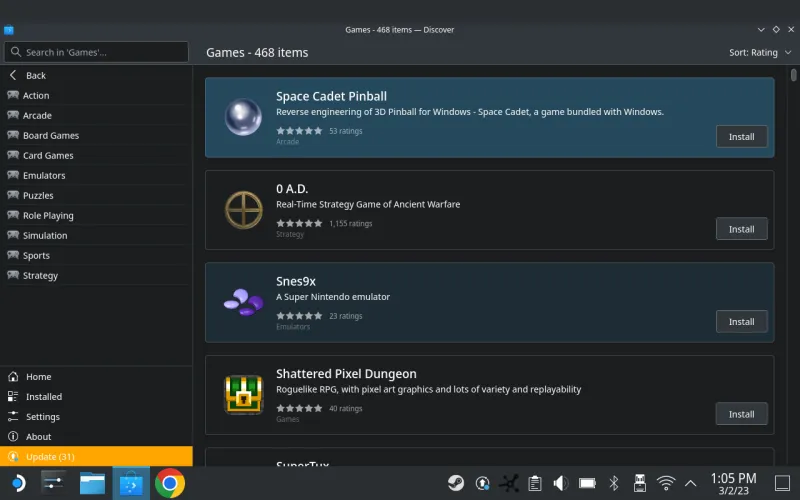This screenshot has height=500, width=800.
Task: Select the Emulators category
Action: pyautogui.click(x=44, y=175)
